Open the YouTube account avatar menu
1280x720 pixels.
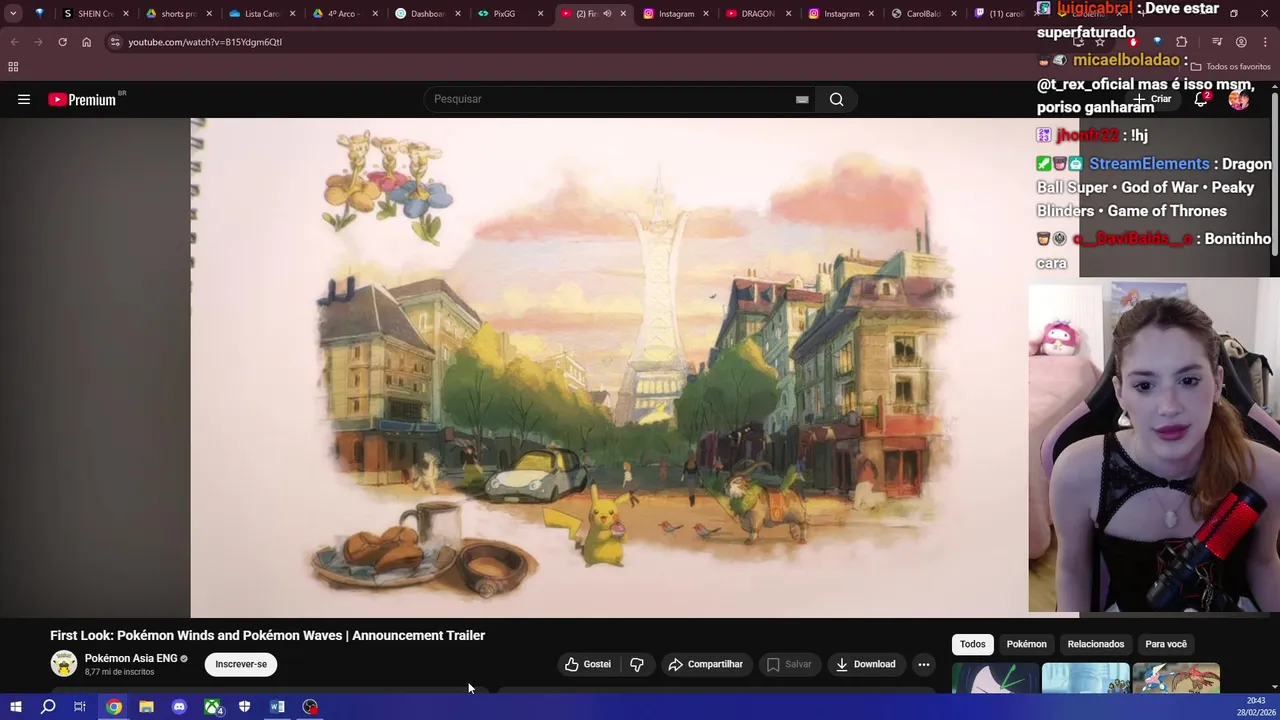(1239, 99)
